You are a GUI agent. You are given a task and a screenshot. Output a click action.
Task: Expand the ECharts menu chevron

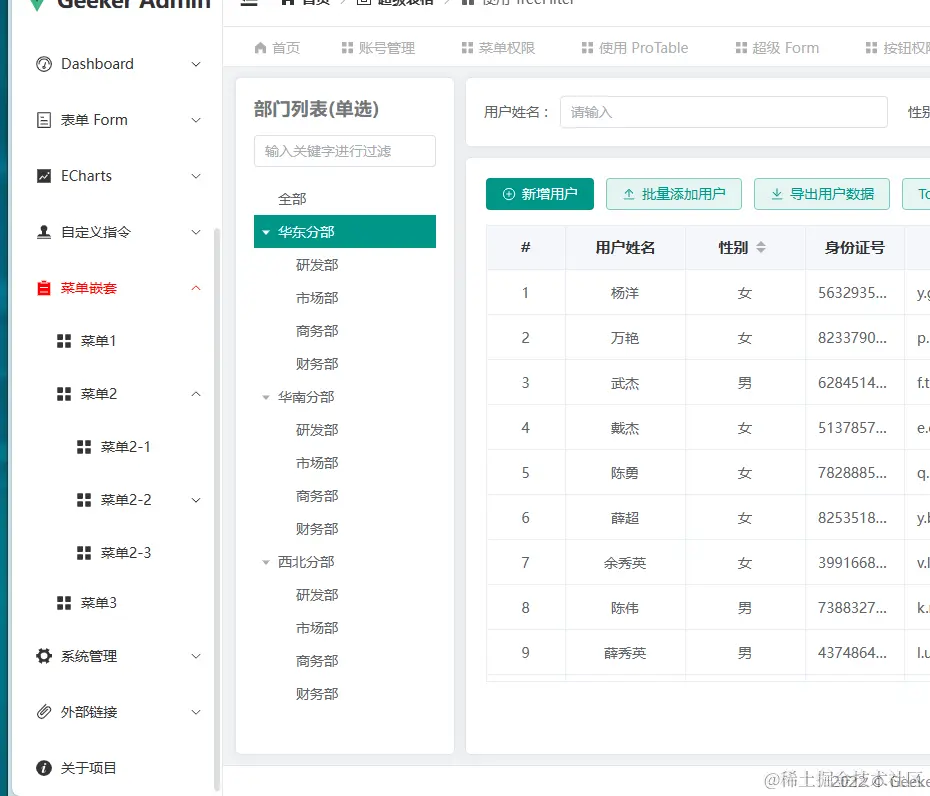point(196,176)
